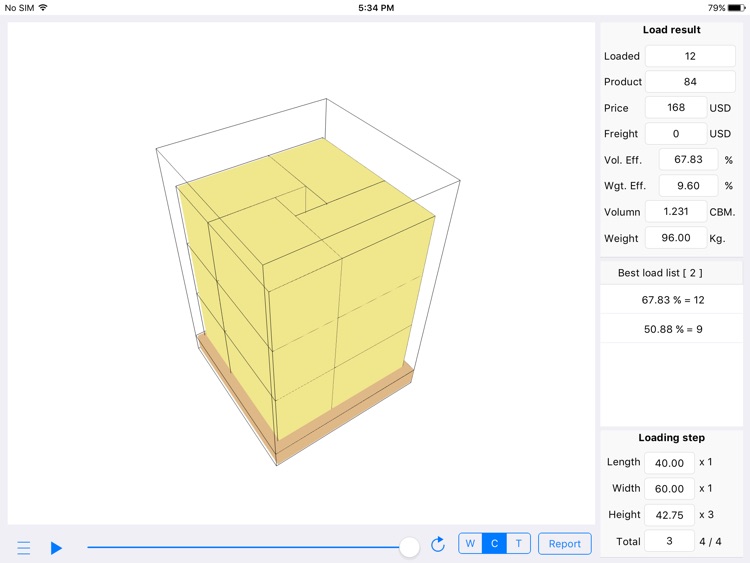The height and width of the screenshot is (563, 750).
Task: Tap the Price value field
Action: tap(675, 108)
